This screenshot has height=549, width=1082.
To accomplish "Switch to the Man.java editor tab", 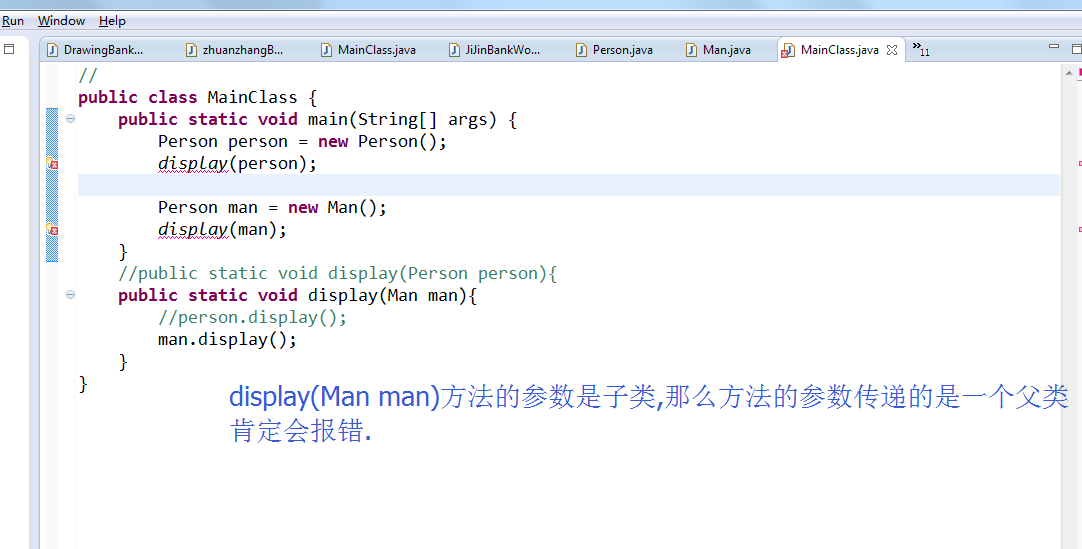I will [719, 50].
